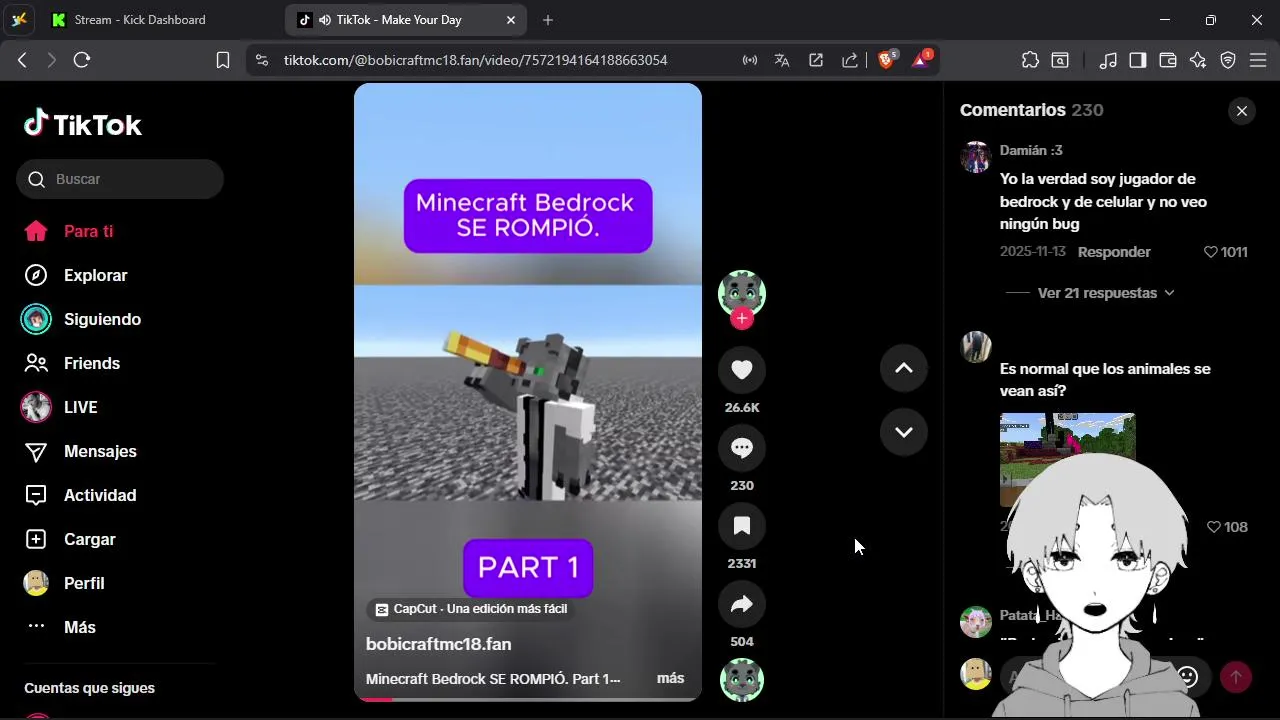Screen dimensions: 1280x720
Task: Expand Ver 21 respuestas replies
Action: 1106,293
